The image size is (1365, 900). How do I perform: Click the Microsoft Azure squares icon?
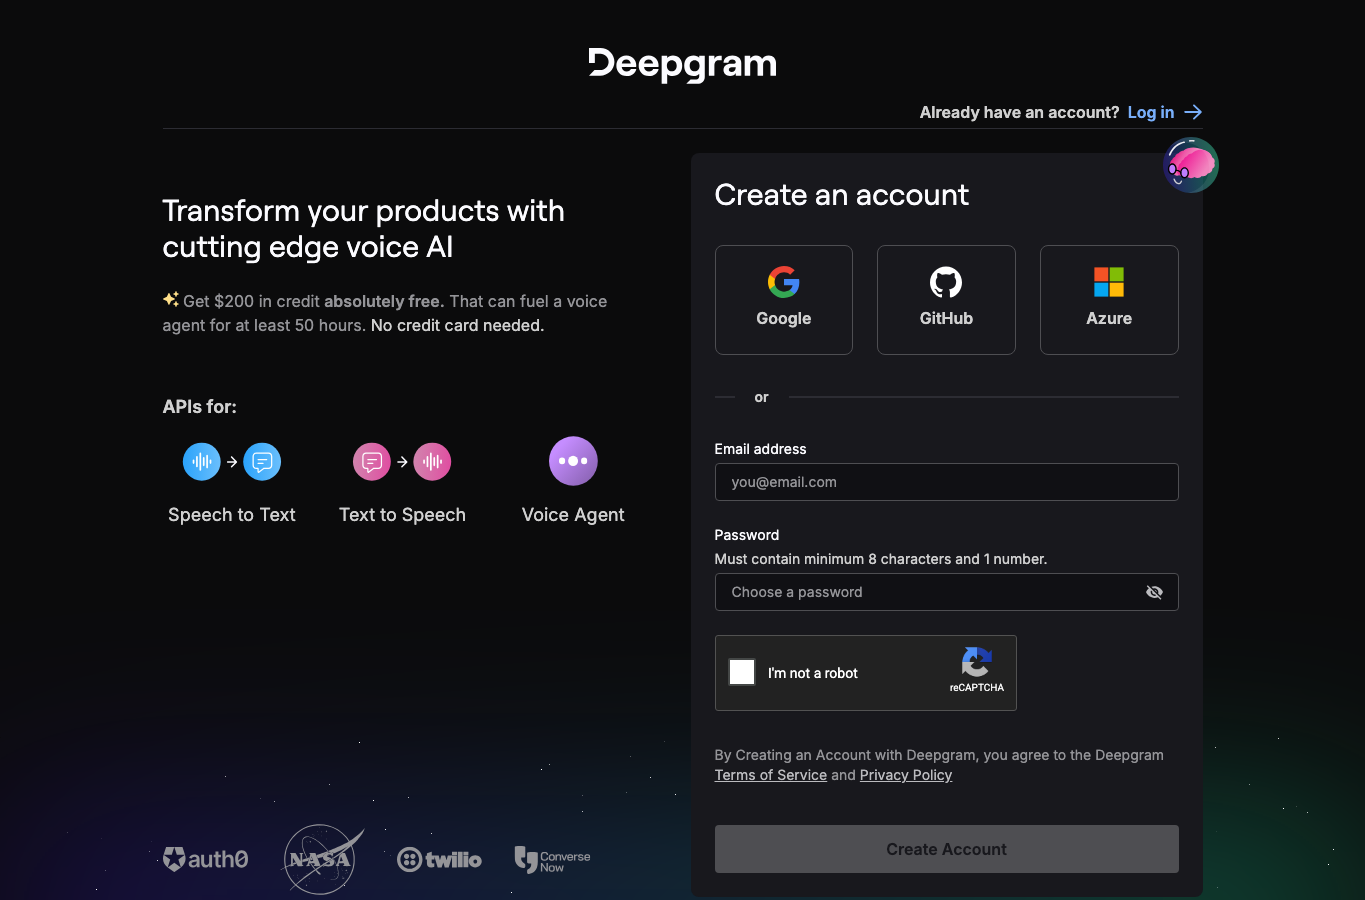[1109, 282]
